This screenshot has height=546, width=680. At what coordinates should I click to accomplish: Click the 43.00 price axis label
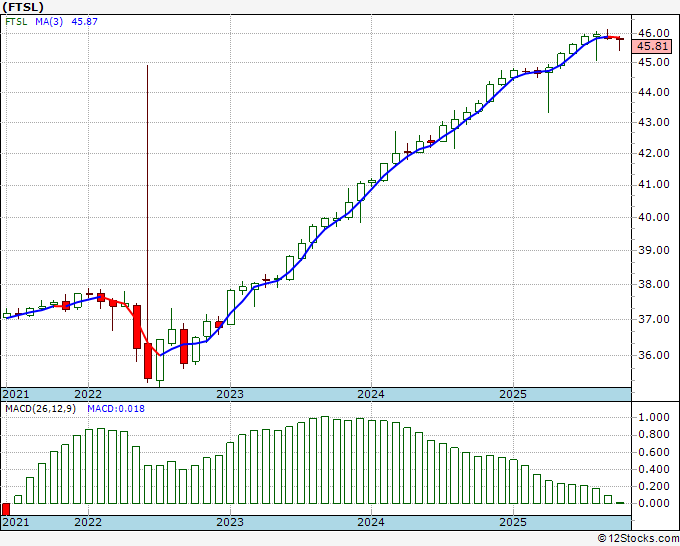(x=654, y=122)
